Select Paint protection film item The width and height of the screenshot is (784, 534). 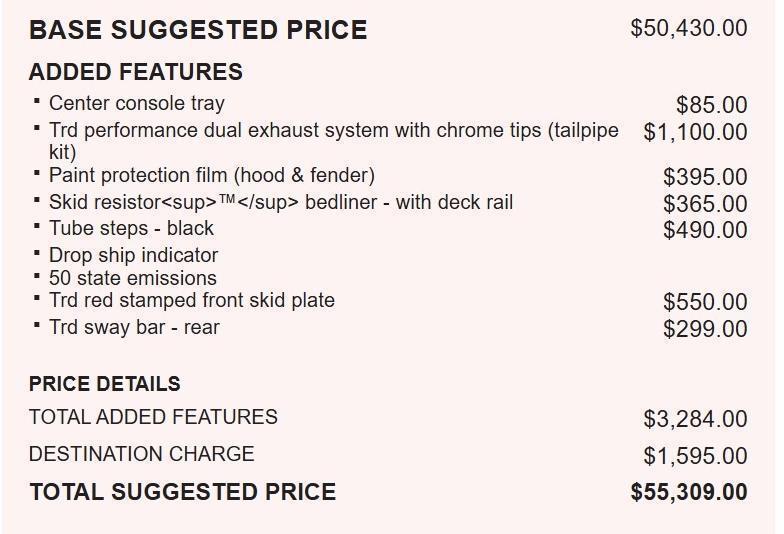tap(212, 176)
